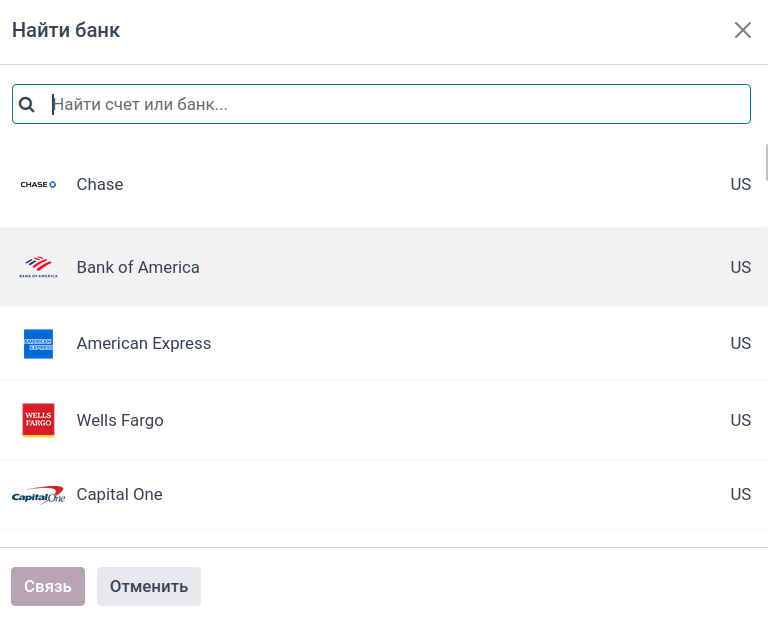The image size is (768, 618).
Task: Click the Найти банк dialog title
Action: click(x=66, y=30)
